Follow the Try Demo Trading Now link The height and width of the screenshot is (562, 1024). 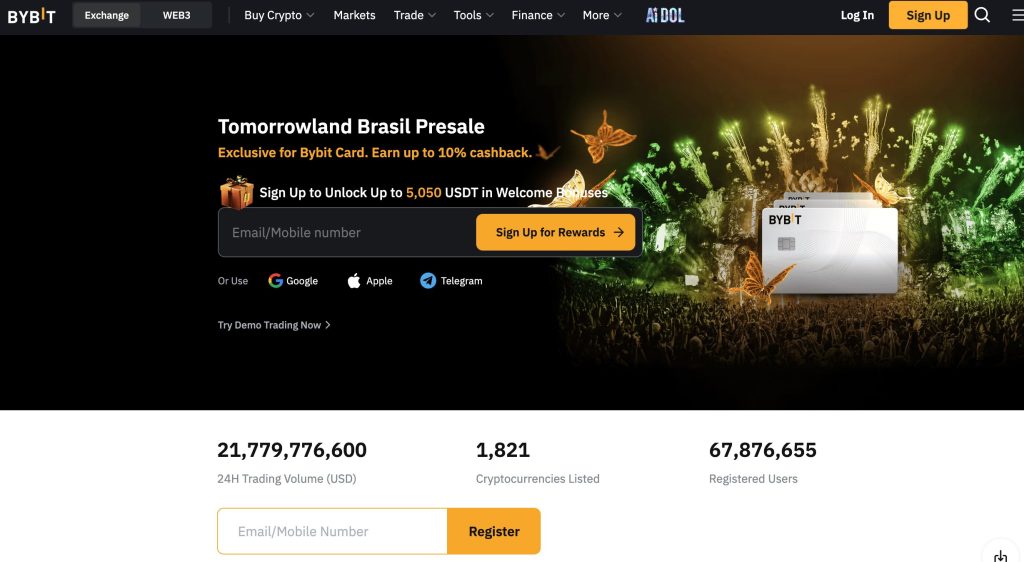[274, 325]
